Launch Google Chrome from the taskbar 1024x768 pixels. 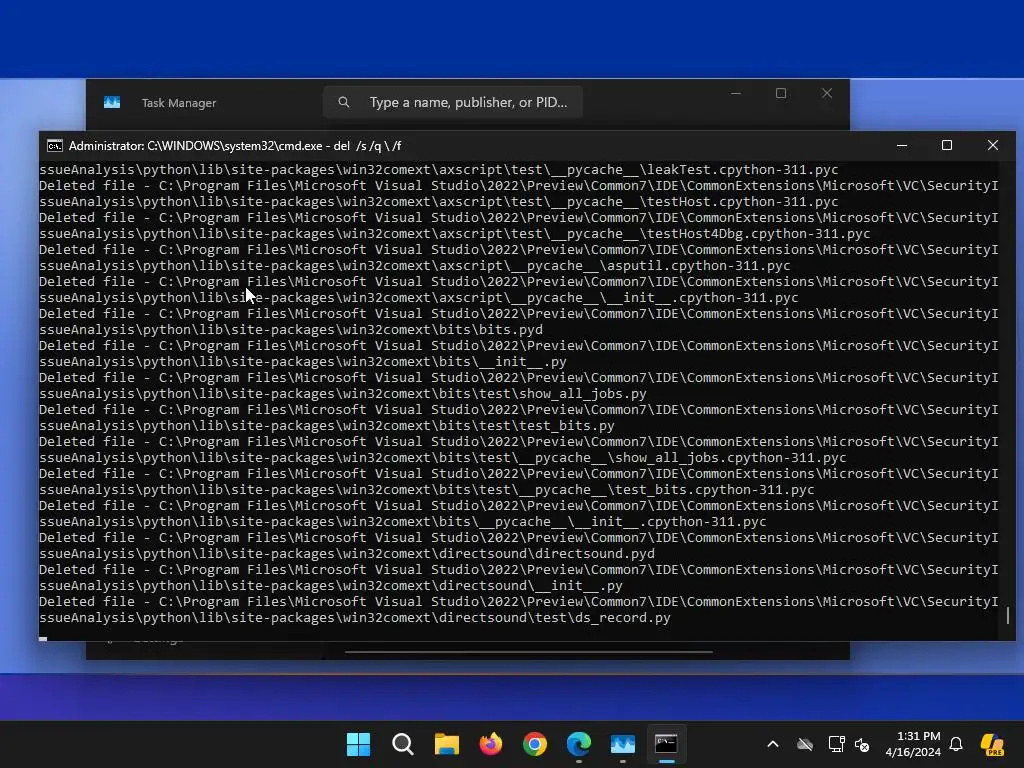pyautogui.click(x=535, y=744)
